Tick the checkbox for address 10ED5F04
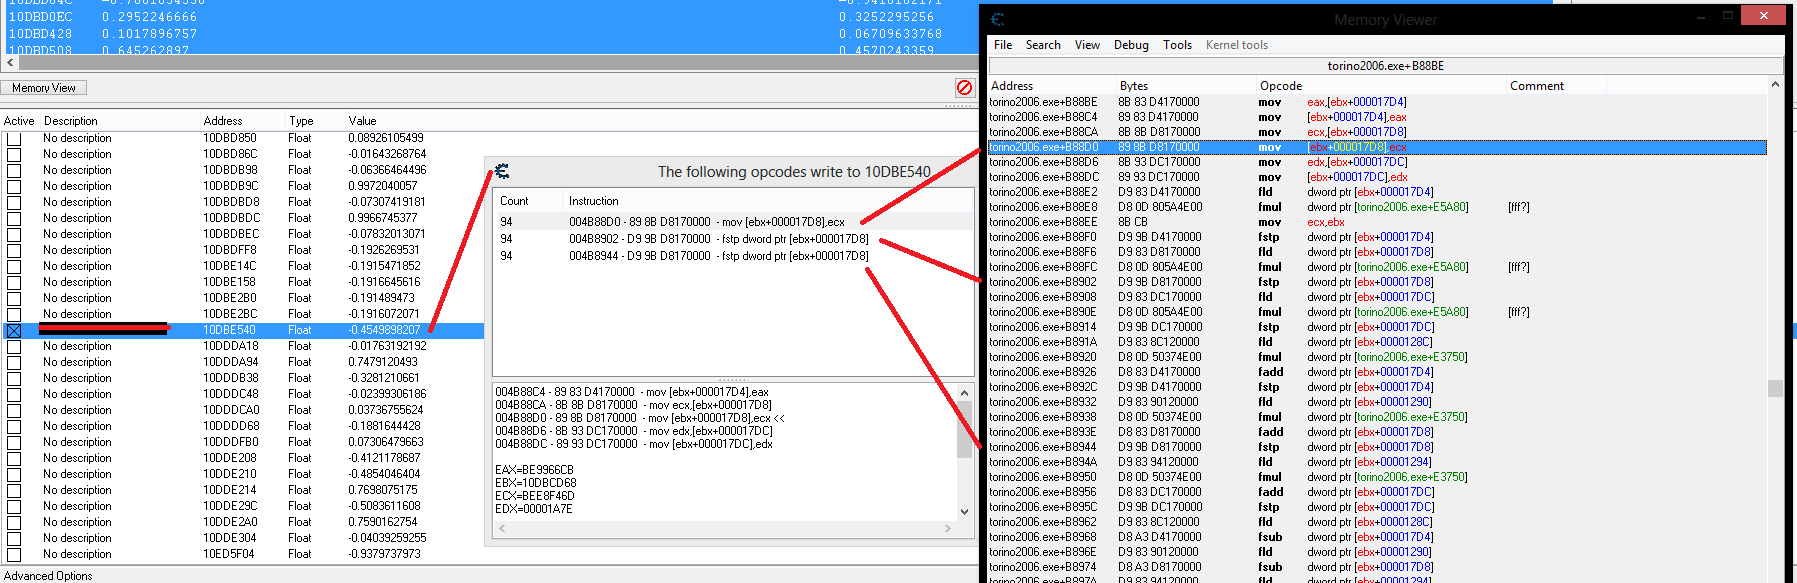Screen dimensions: 1797x583 tap(14, 554)
